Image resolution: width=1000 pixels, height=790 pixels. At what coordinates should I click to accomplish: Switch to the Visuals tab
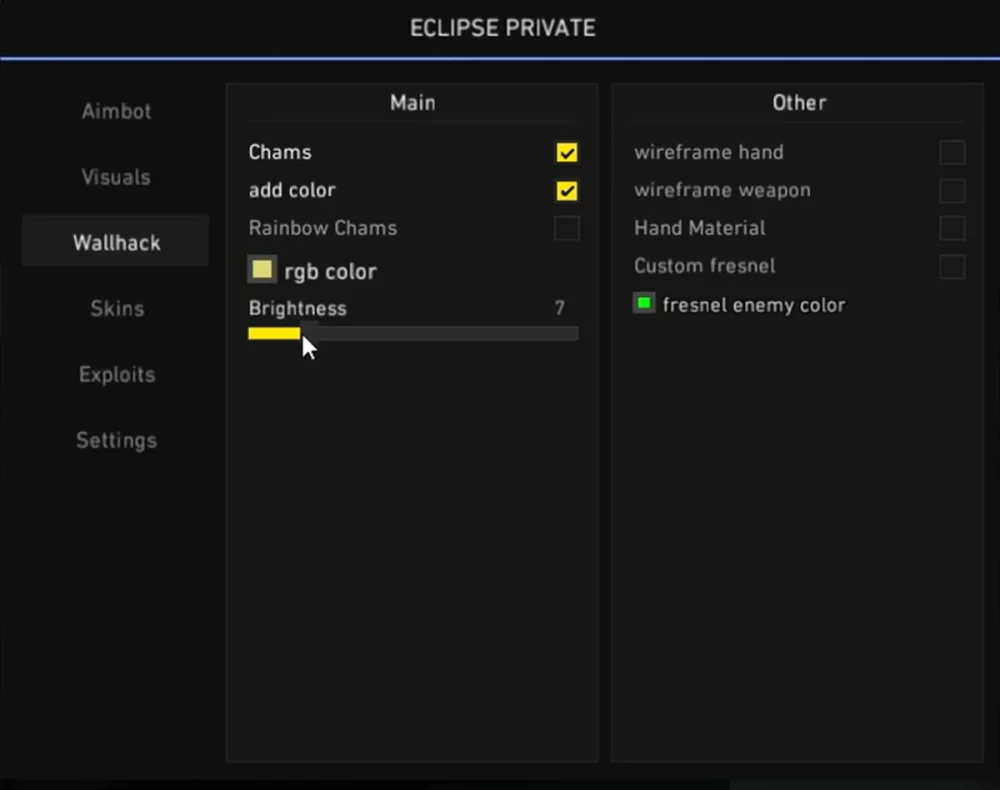pyautogui.click(x=116, y=177)
